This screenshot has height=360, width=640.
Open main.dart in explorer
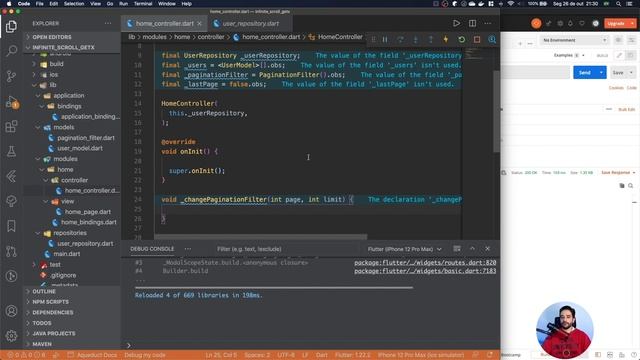point(67,254)
